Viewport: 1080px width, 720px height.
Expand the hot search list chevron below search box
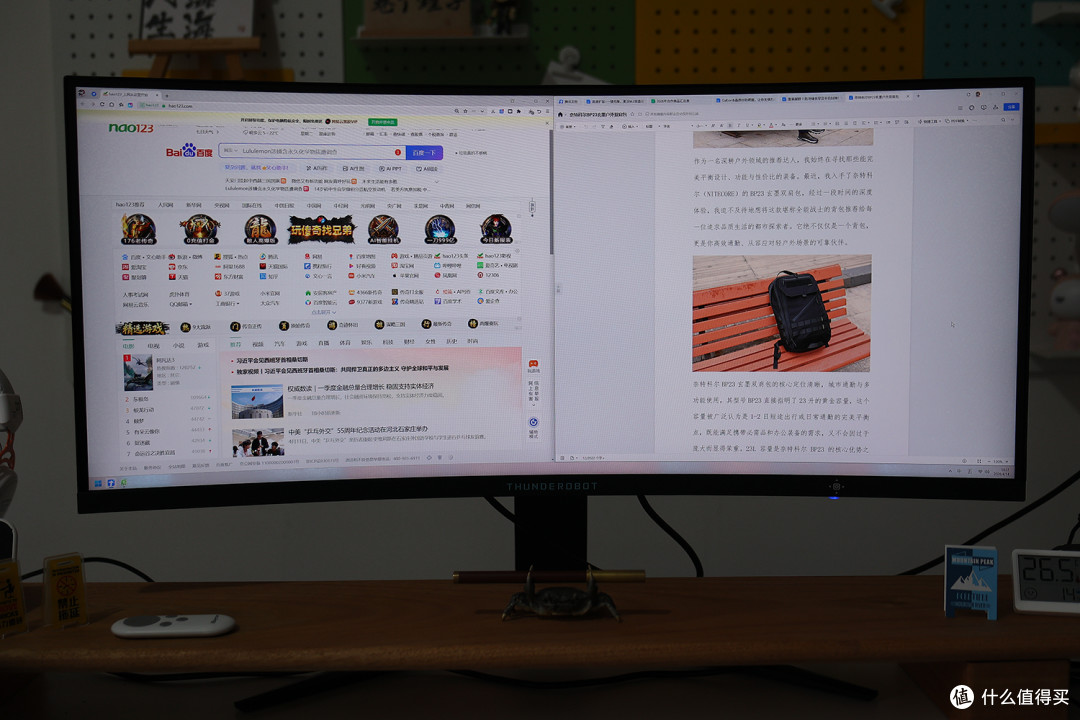[x=437, y=181]
